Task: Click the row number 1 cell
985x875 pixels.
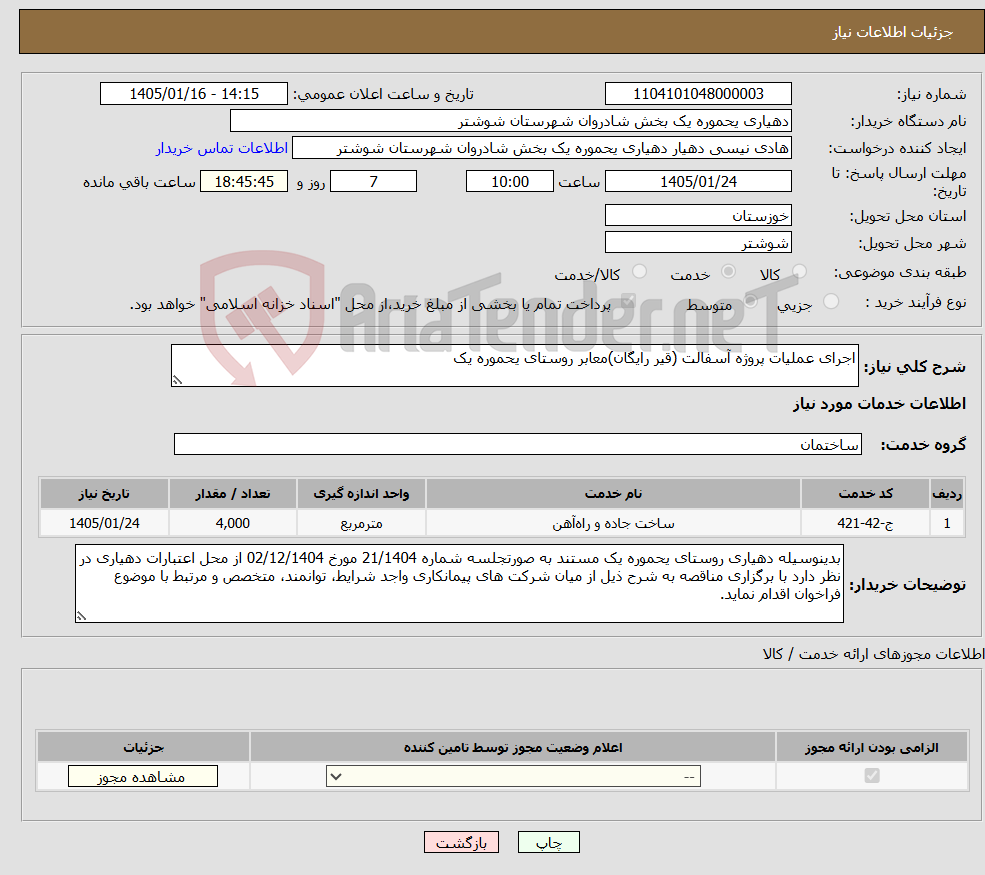Action: tap(947, 523)
